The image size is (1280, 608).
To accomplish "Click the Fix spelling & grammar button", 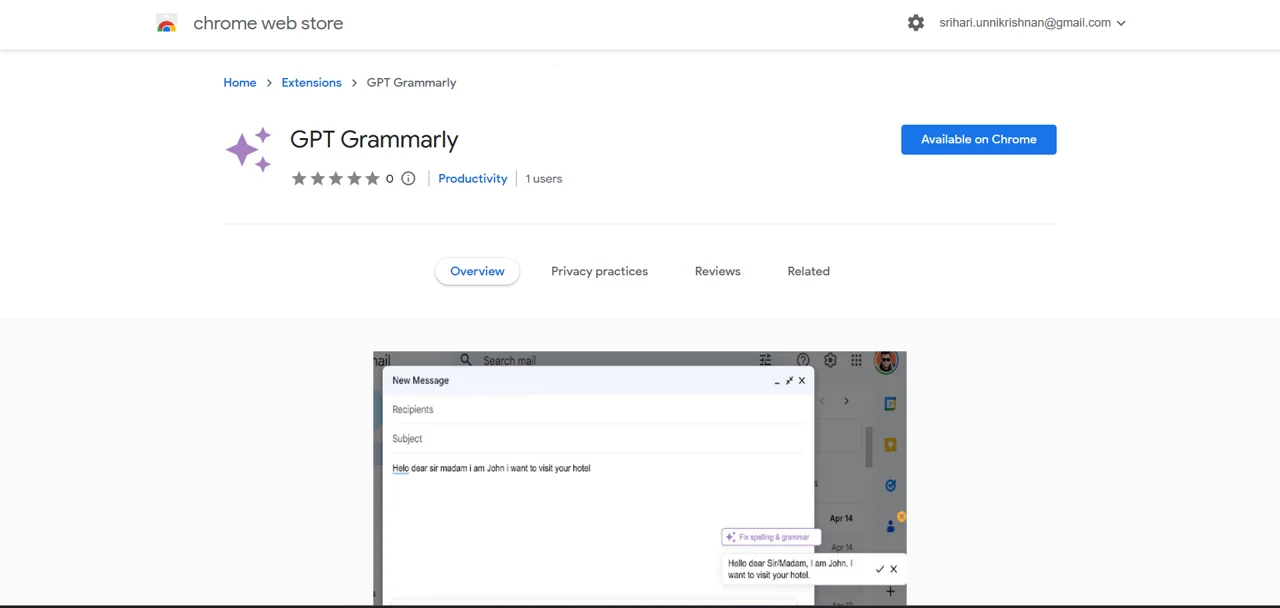I will 768,537.
